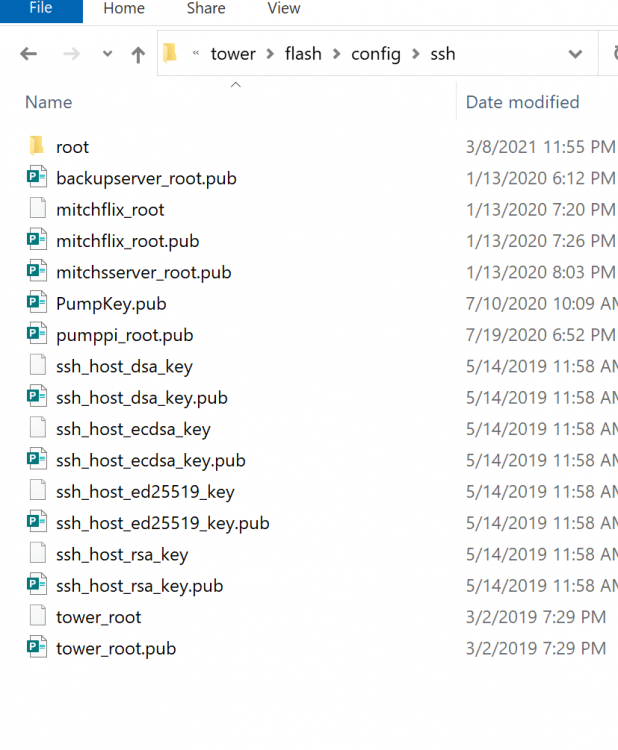618x750 pixels.
Task: Select ssh_host_ed25519_key blank file icon
Action: [38, 491]
